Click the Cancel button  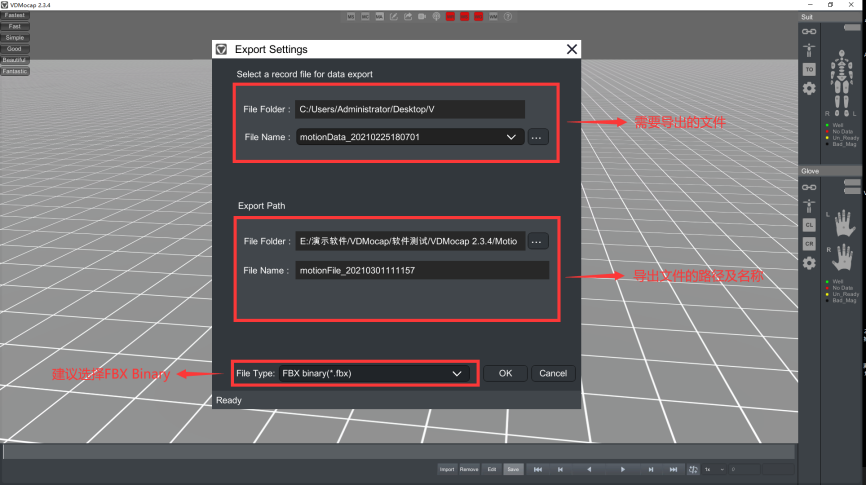click(x=553, y=373)
